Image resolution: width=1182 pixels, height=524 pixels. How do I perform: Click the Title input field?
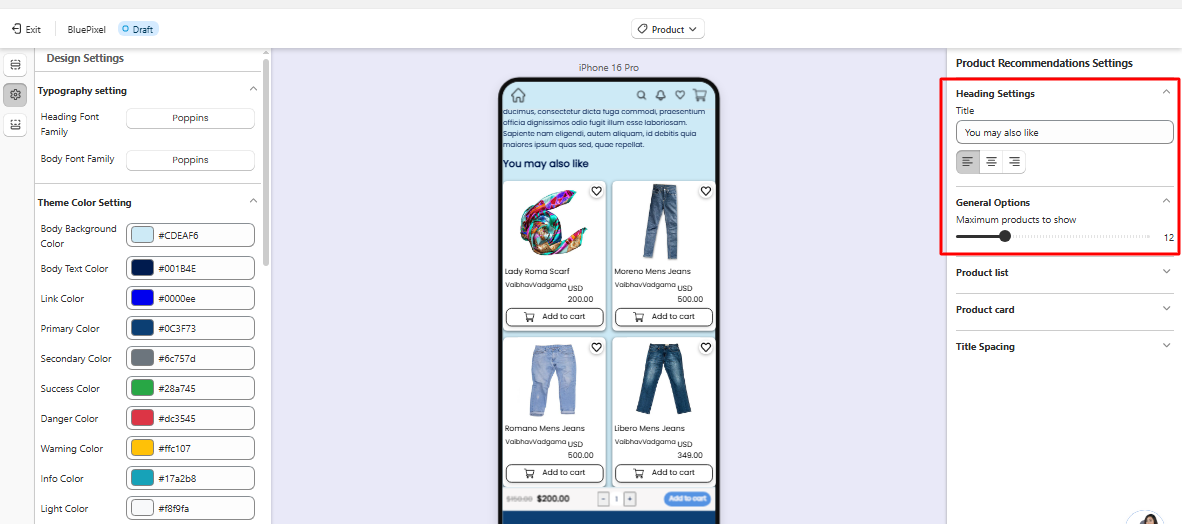click(1064, 132)
